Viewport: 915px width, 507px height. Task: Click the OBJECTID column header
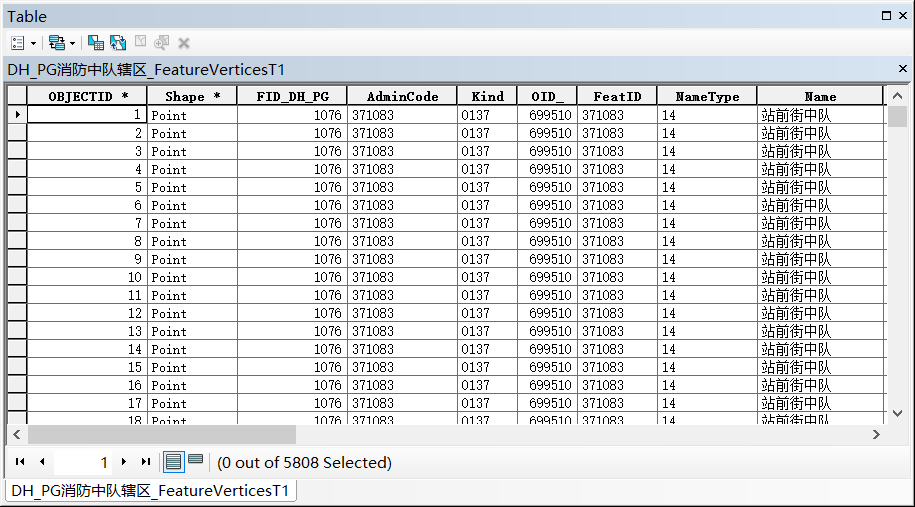(87, 96)
